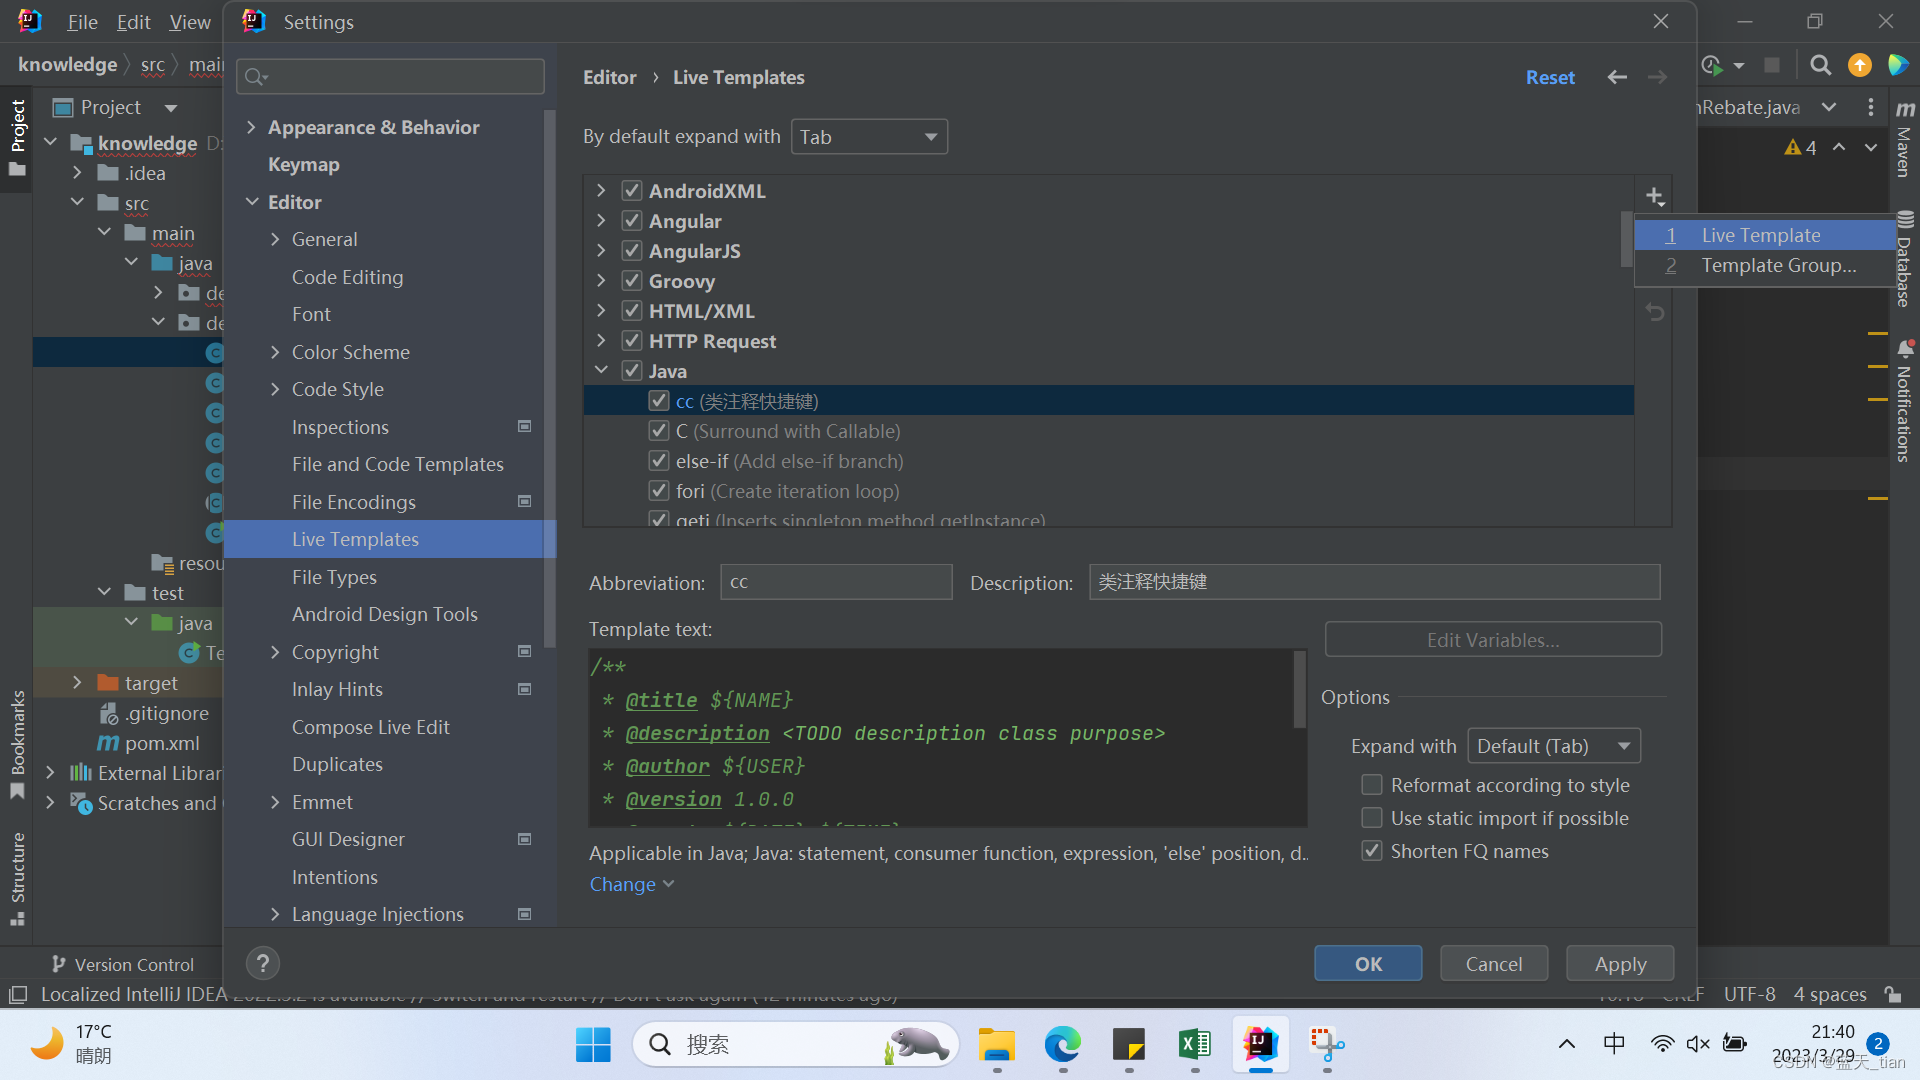Launch Microsoft Edge from the taskbar
Viewport: 1920px width, 1080px height.
point(1062,1045)
